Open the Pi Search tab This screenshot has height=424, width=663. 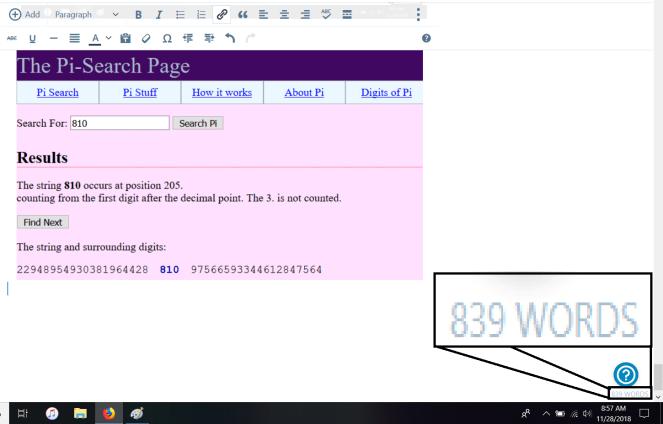[x=58, y=92]
